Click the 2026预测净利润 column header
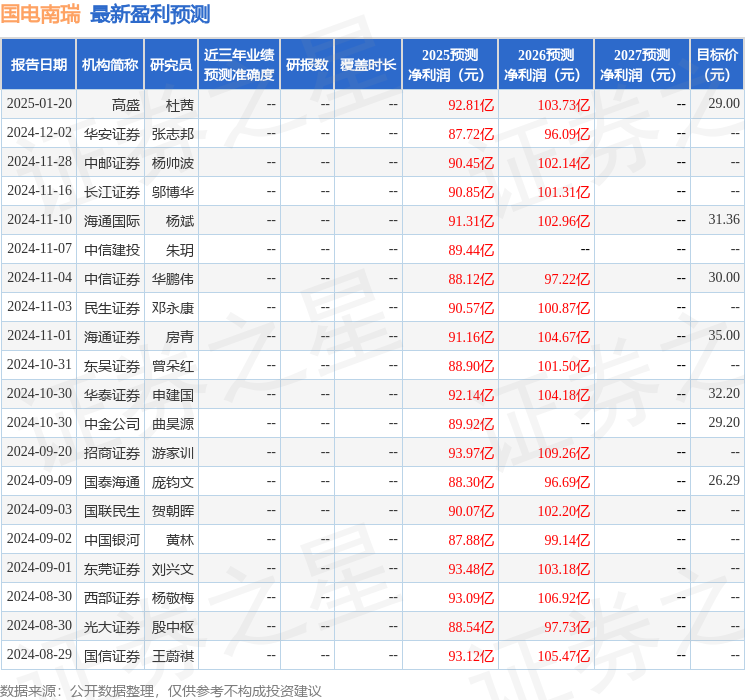The width and height of the screenshot is (745, 700). [546, 64]
